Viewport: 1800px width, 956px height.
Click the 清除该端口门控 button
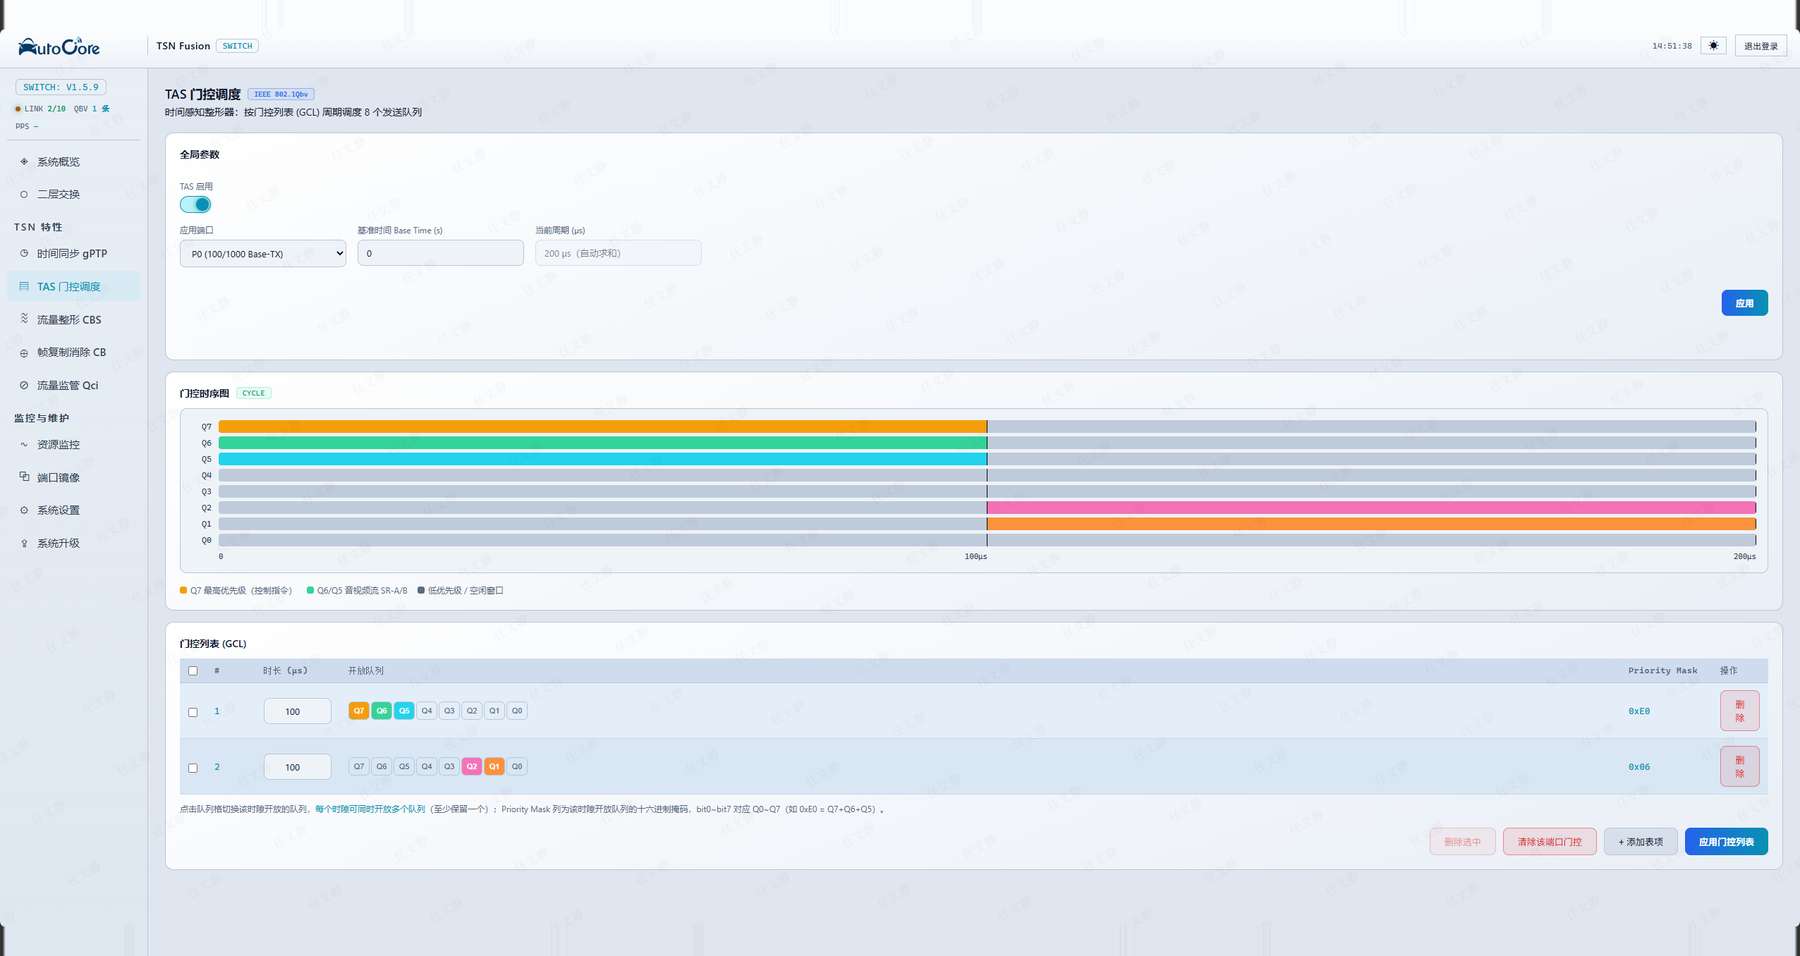click(1550, 842)
